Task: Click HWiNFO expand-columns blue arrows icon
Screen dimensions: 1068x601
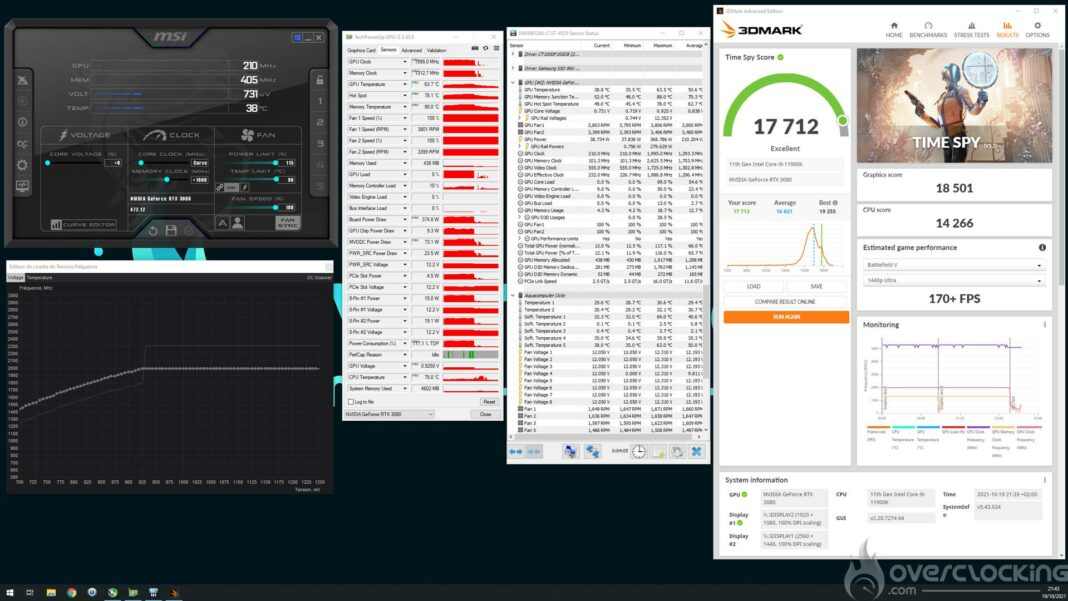Action: coord(516,451)
